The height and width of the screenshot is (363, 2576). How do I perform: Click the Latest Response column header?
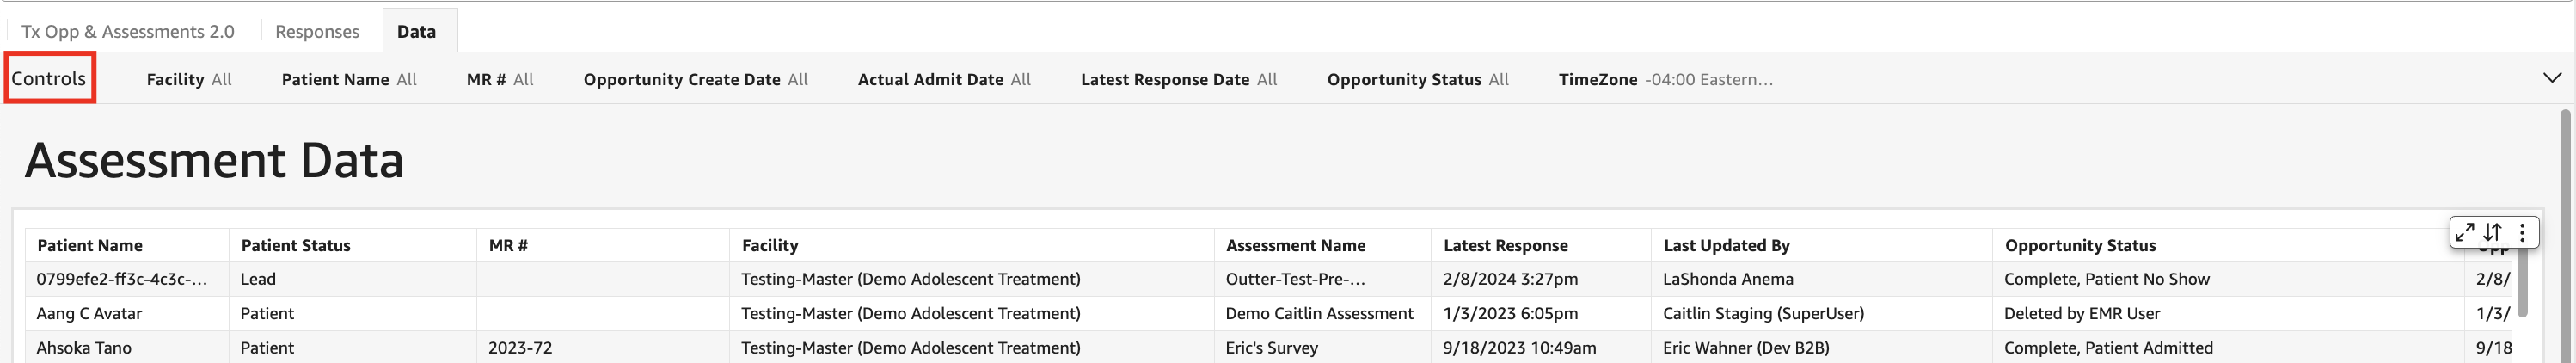coord(1505,245)
